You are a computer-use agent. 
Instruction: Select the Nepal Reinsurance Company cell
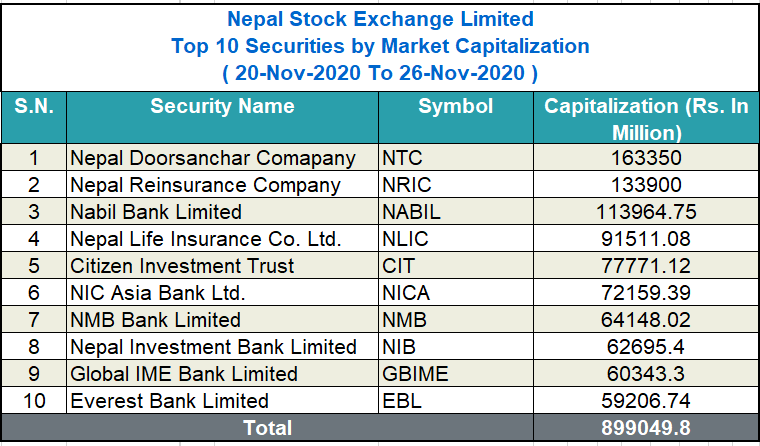[205, 185]
